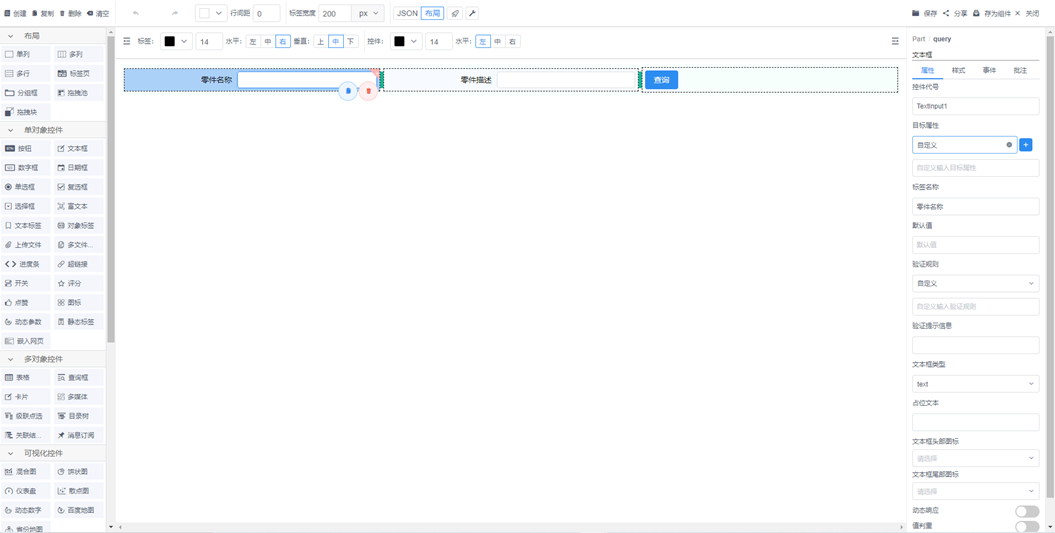1055x533 pixels.
Task: Select the 单列 single column layout
Action: [x=27, y=54]
